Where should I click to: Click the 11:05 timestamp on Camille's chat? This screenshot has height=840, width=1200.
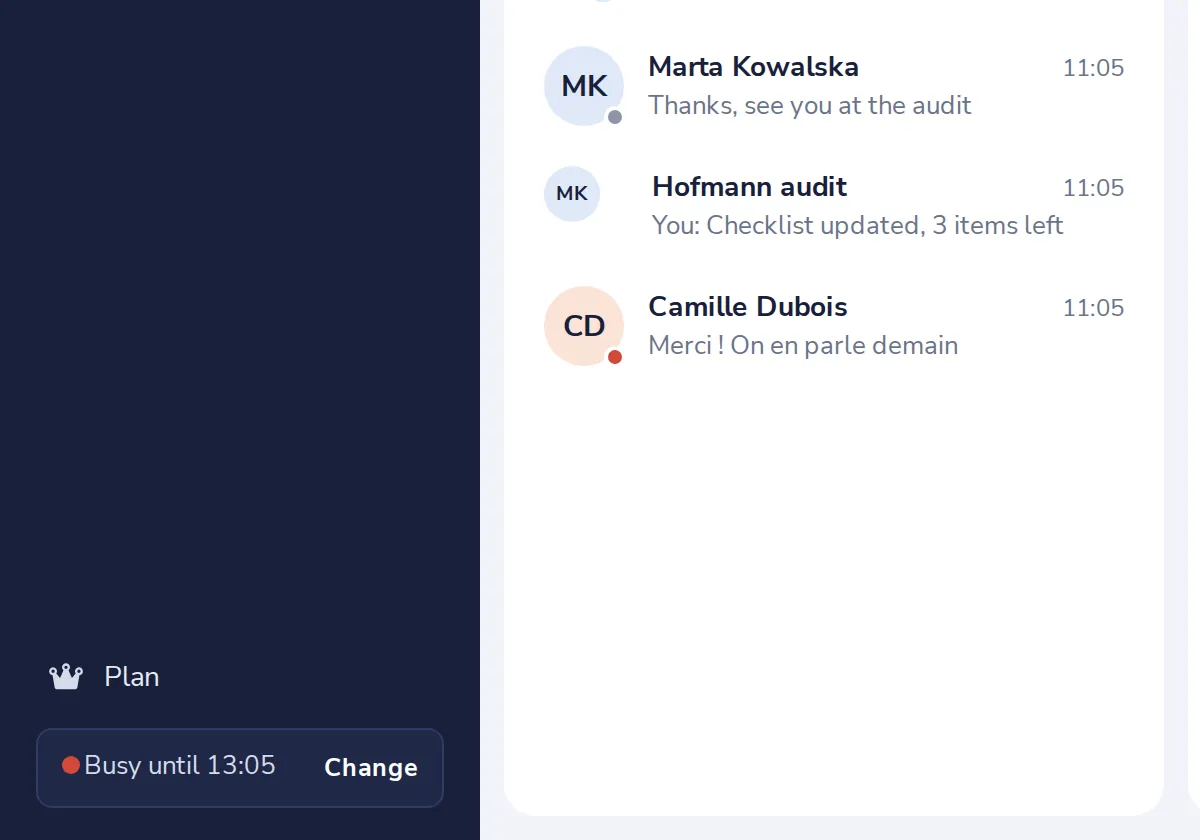[1093, 308]
